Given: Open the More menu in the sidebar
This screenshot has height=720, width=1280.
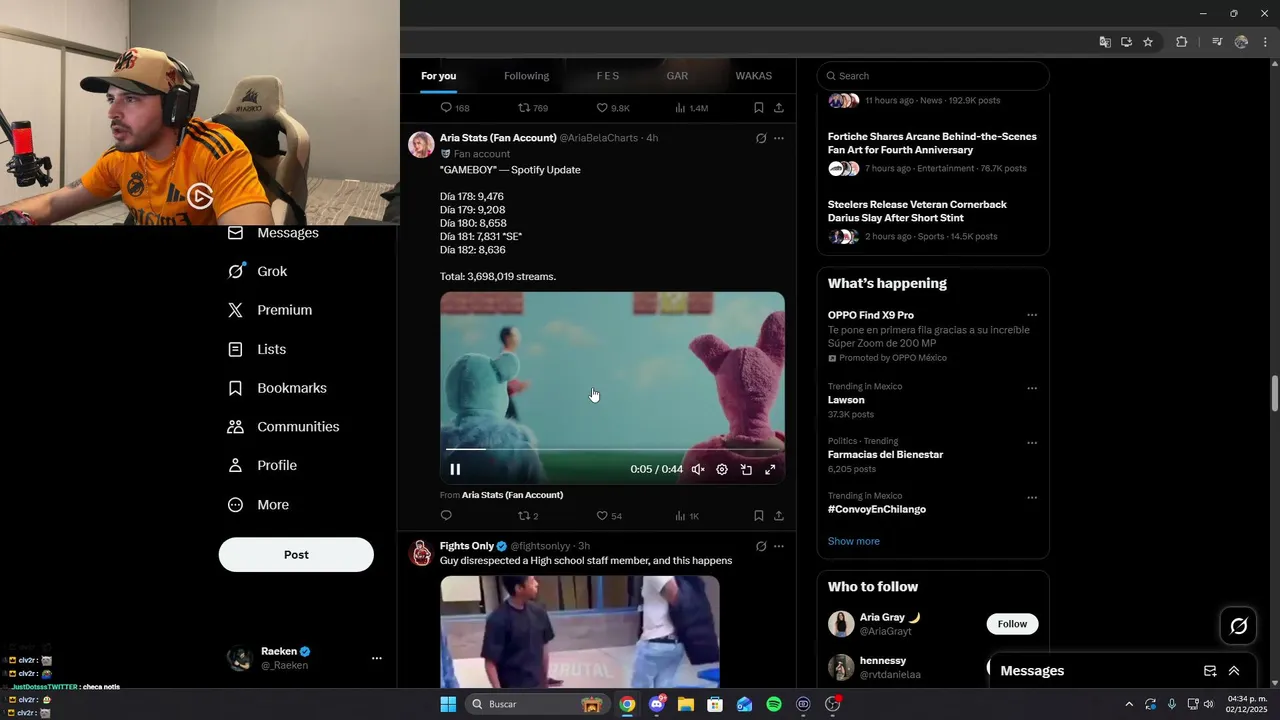Looking at the screenshot, I should (258, 505).
